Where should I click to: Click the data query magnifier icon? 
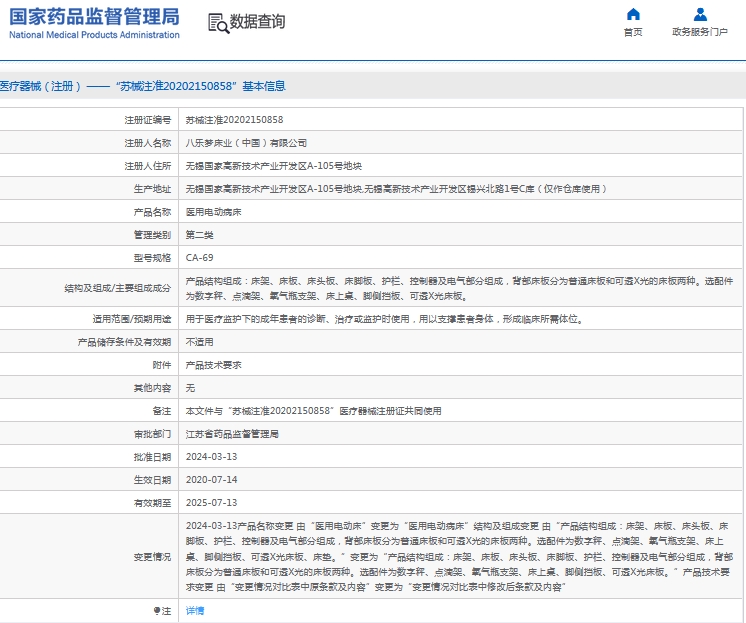218,23
